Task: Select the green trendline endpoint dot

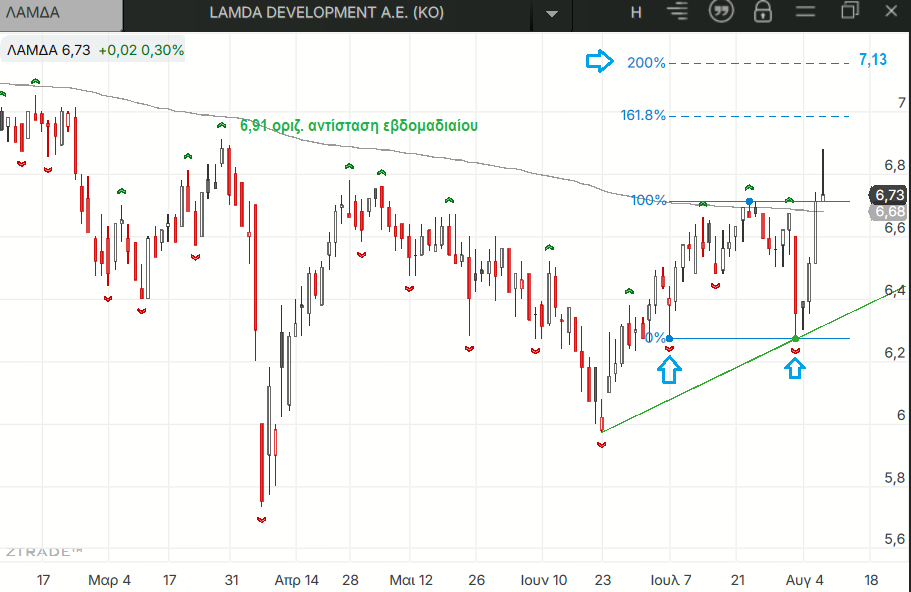Action: click(x=796, y=338)
